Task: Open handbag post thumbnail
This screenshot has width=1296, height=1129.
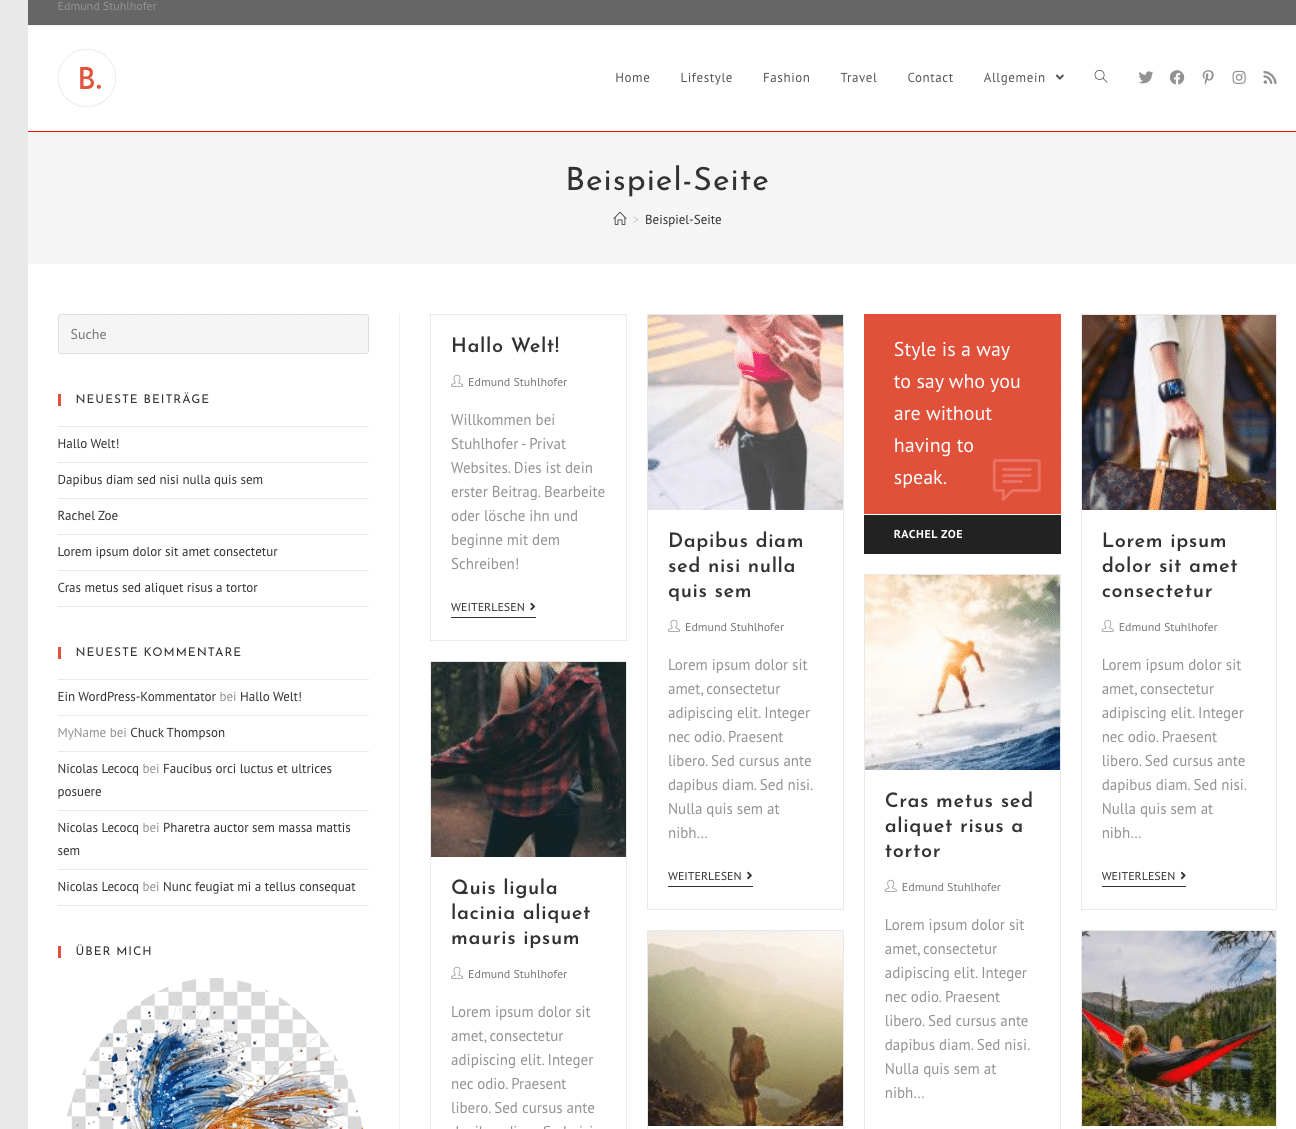Action: click(x=1179, y=412)
